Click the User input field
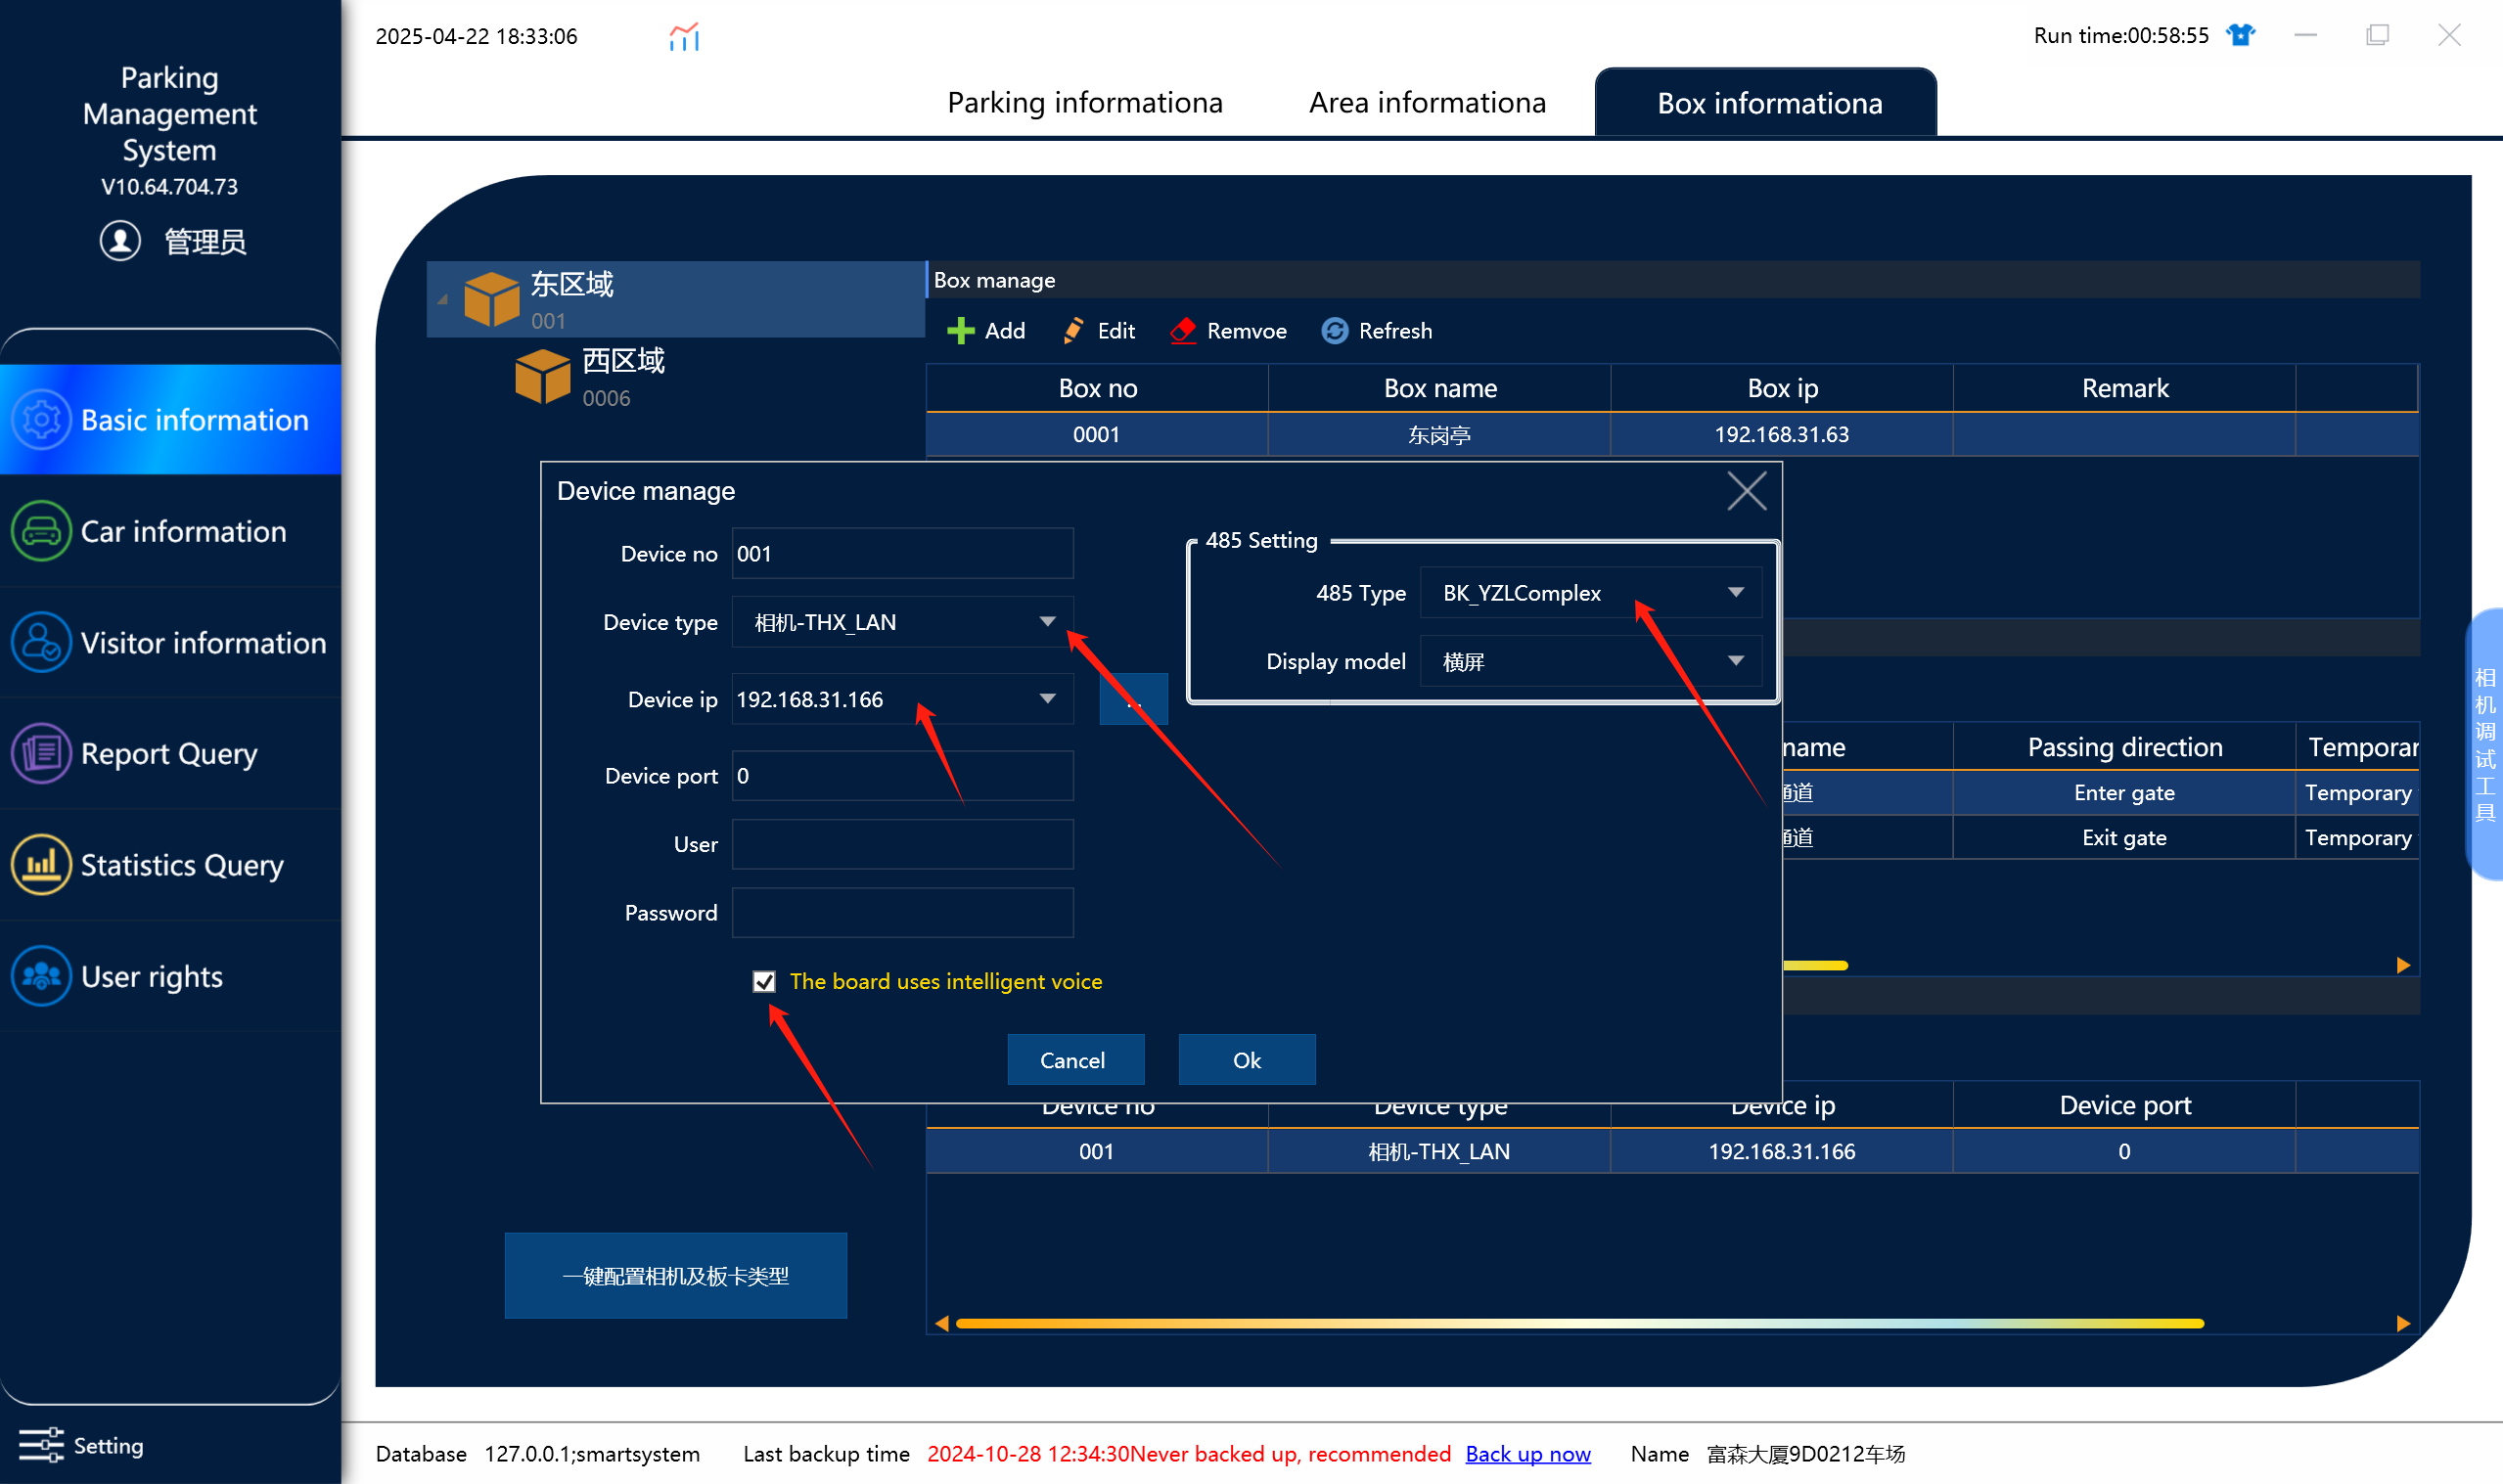 [902, 844]
